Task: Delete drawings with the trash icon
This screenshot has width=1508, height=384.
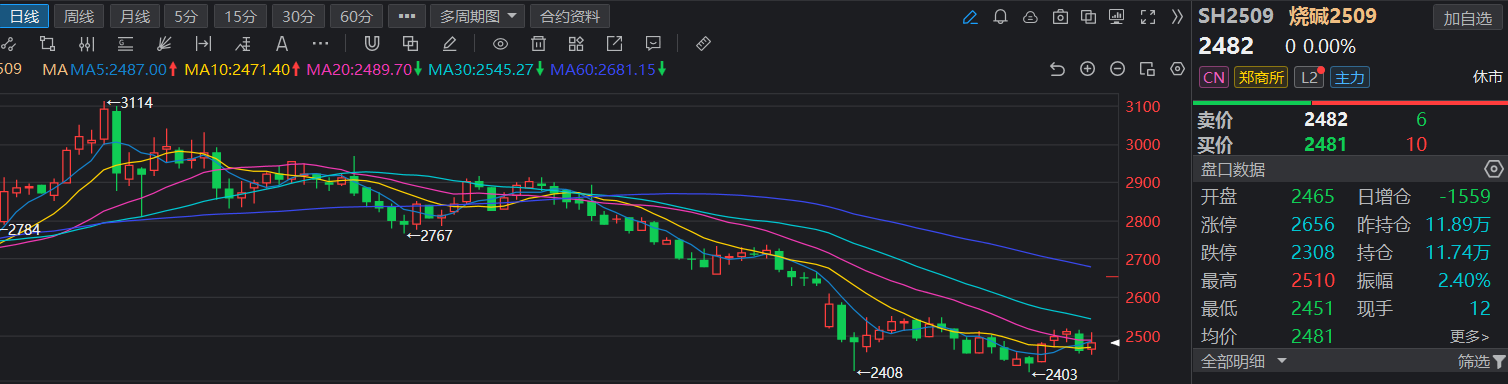Action: tap(538, 43)
